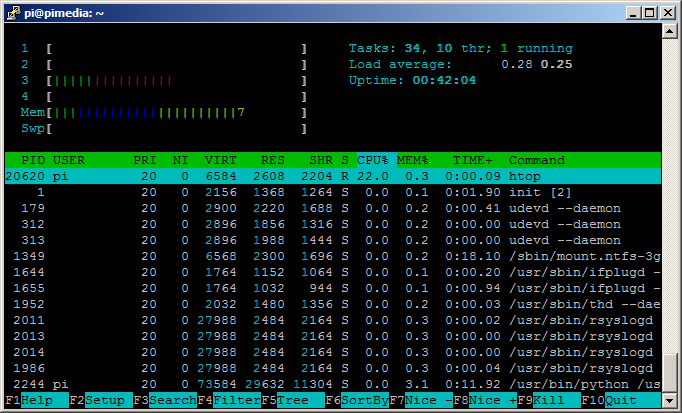
Task: Click F3 Search at bottom bar
Action: click(165, 400)
